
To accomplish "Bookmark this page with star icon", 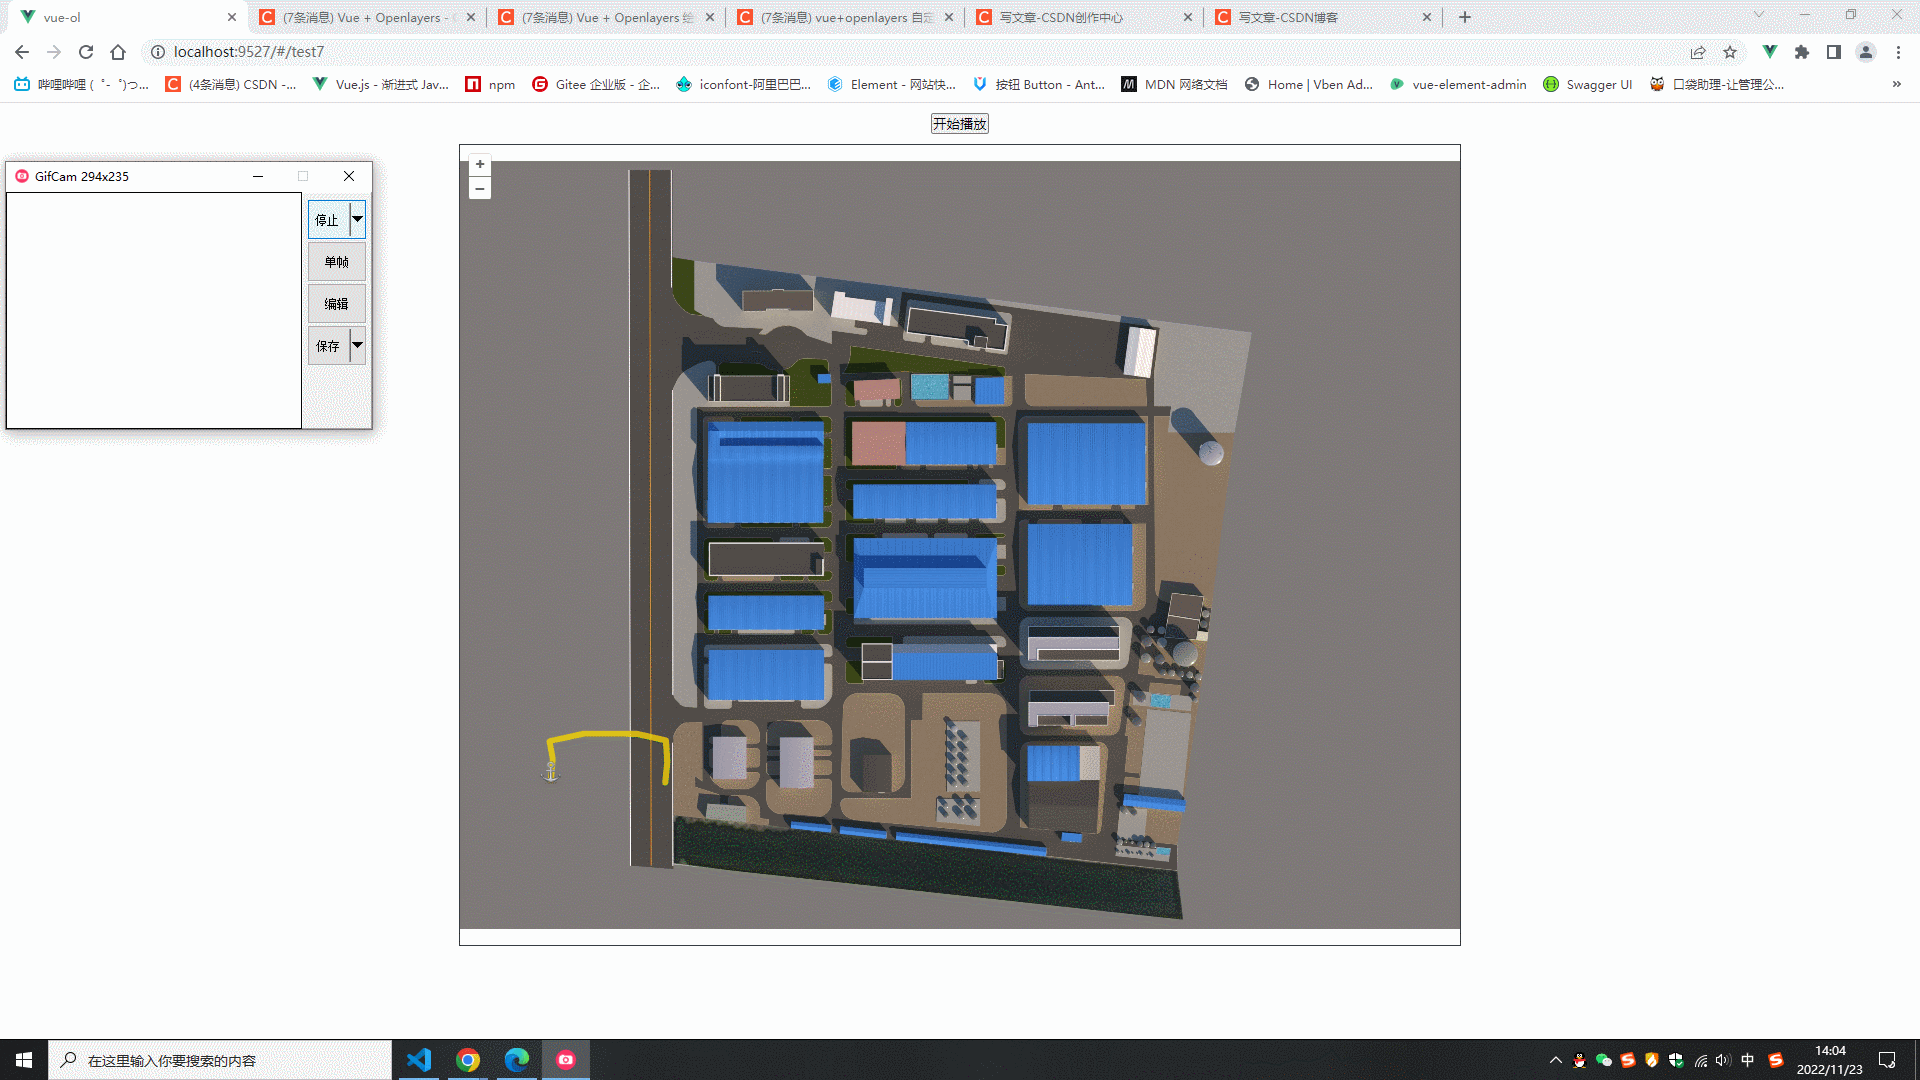I will pyautogui.click(x=1730, y=52).
